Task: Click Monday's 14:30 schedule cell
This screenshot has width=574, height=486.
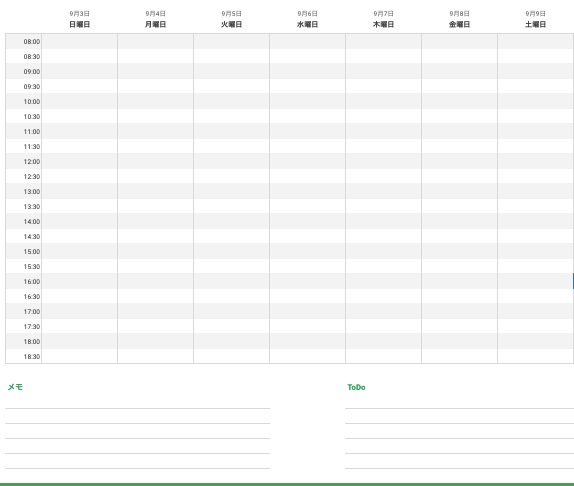Action: [156, 237]
